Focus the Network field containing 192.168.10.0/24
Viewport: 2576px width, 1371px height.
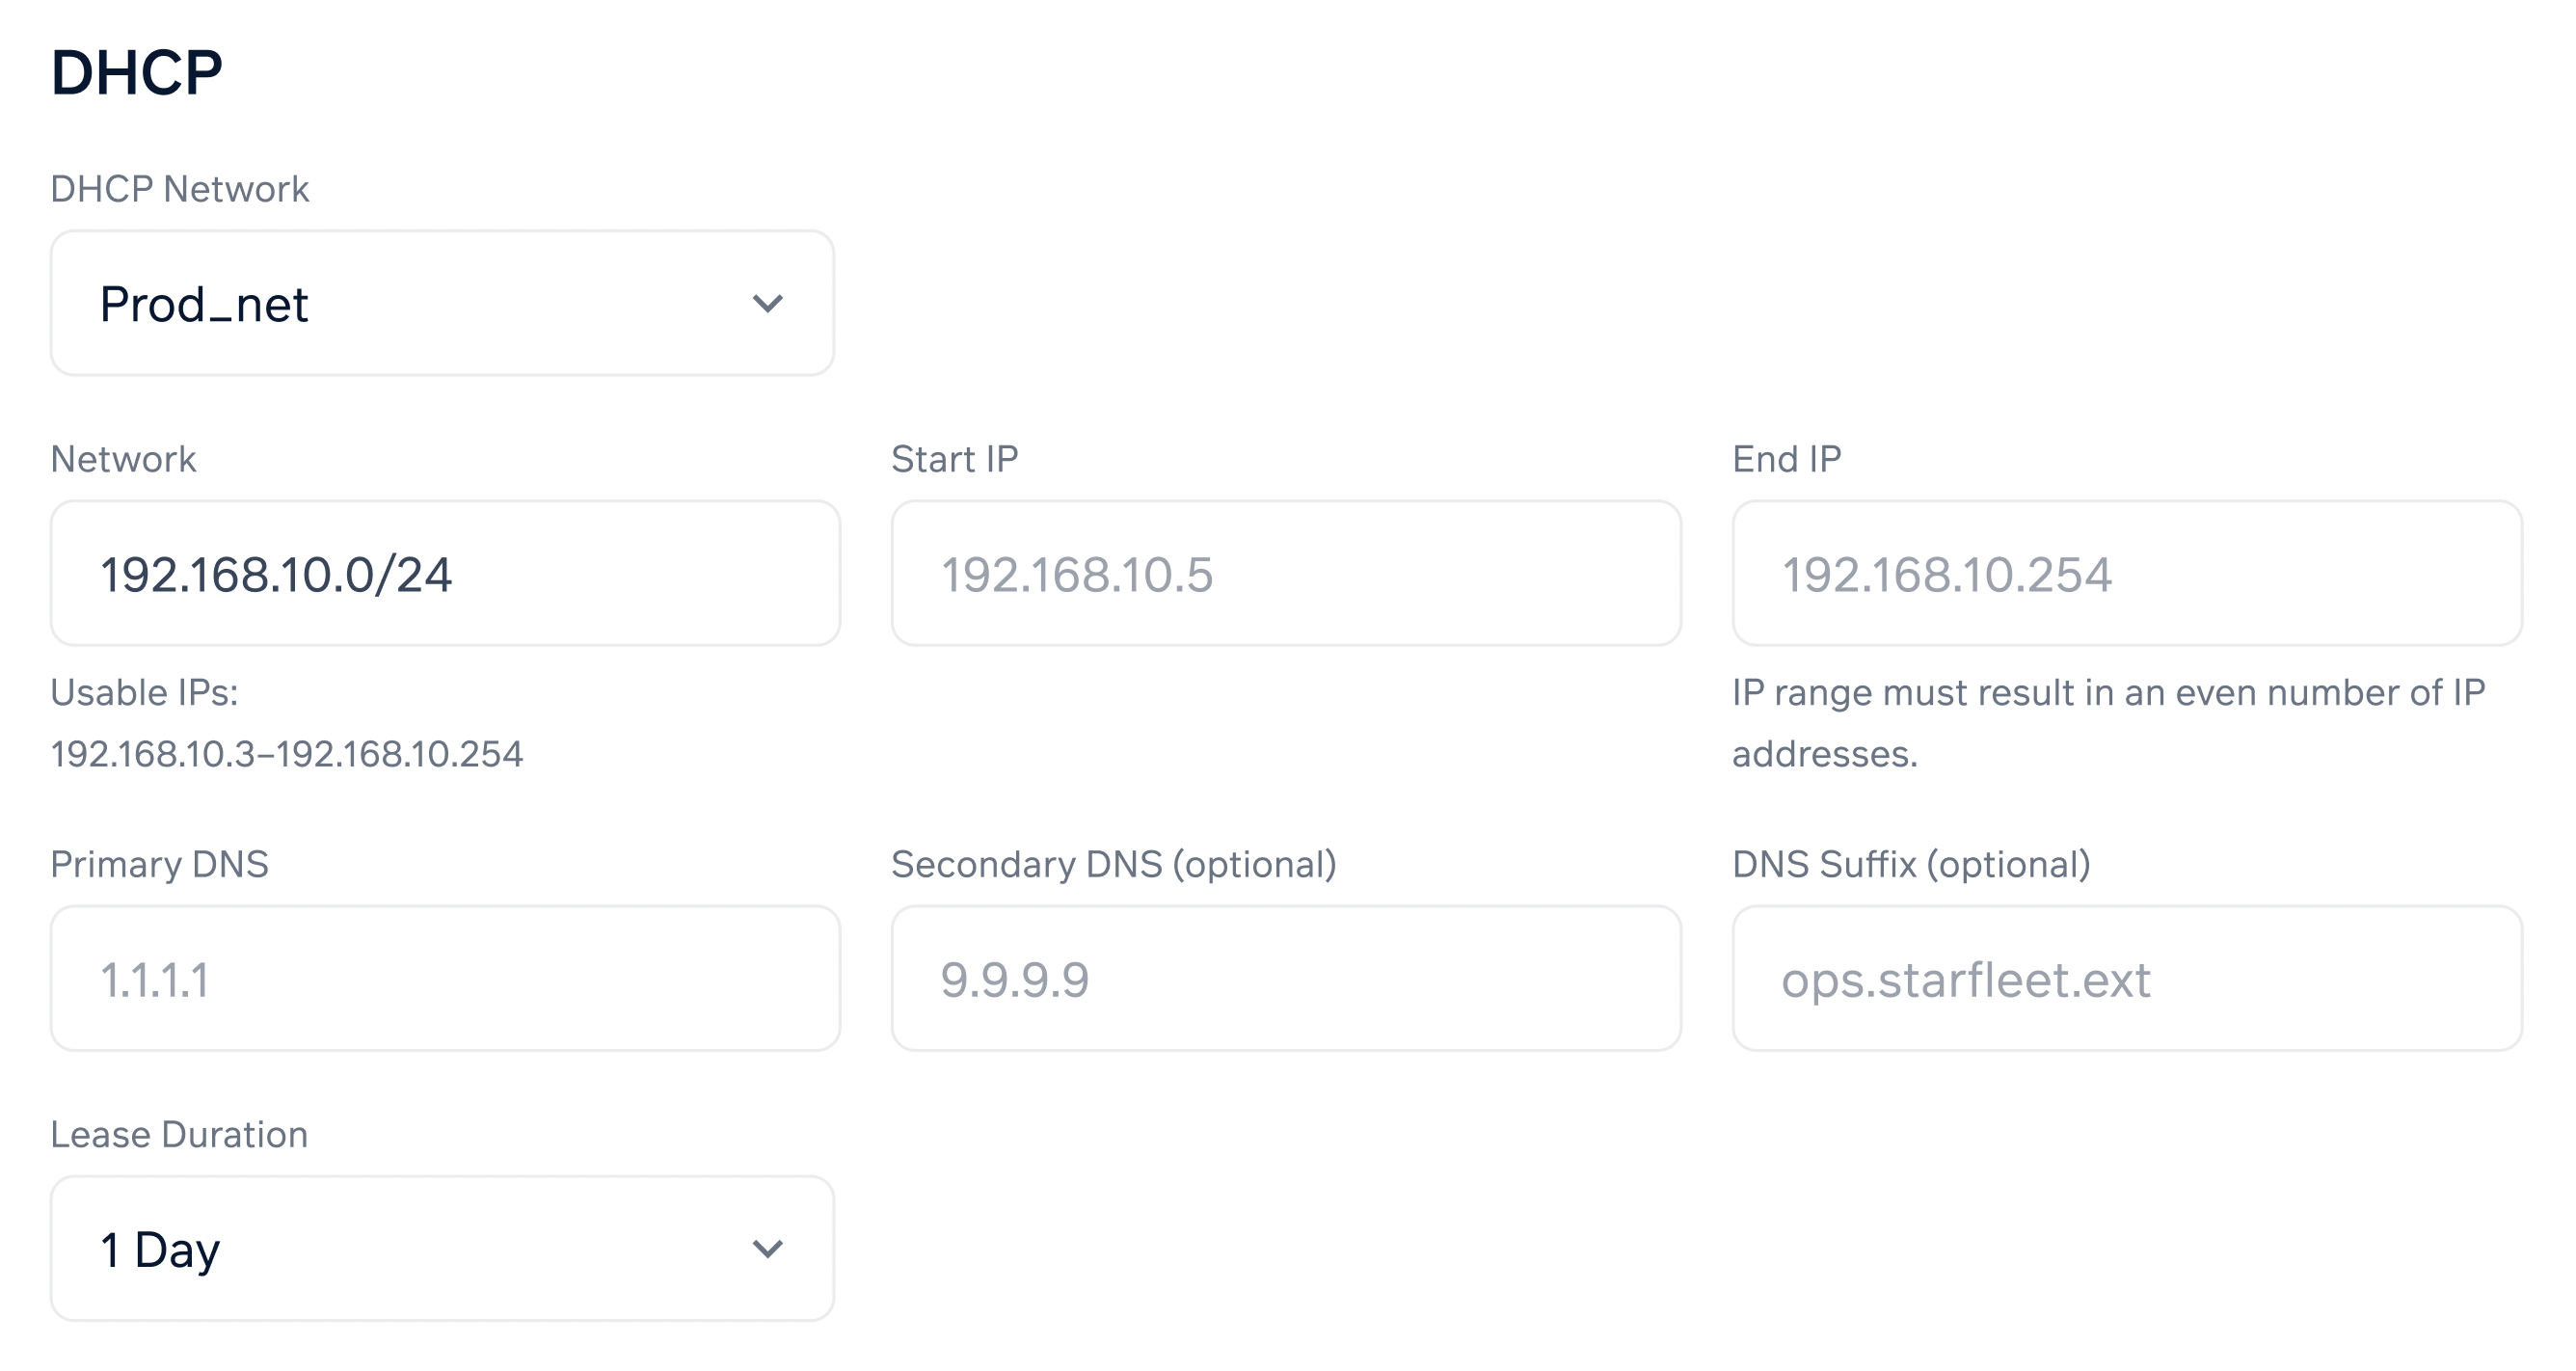click(x=445, y=573)
